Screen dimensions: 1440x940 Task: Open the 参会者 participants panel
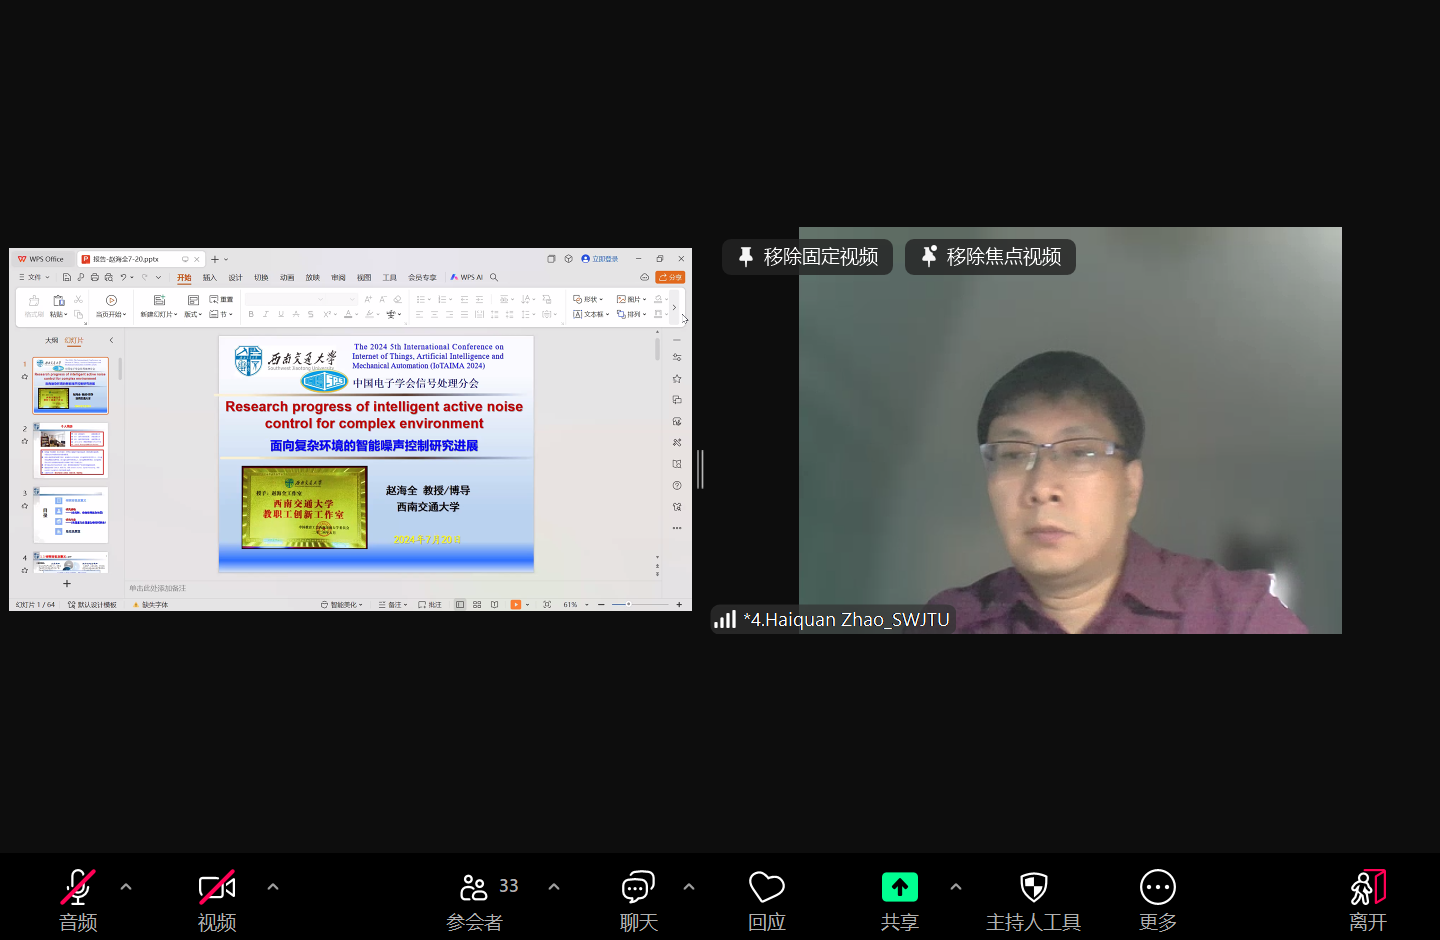point(474,900)
